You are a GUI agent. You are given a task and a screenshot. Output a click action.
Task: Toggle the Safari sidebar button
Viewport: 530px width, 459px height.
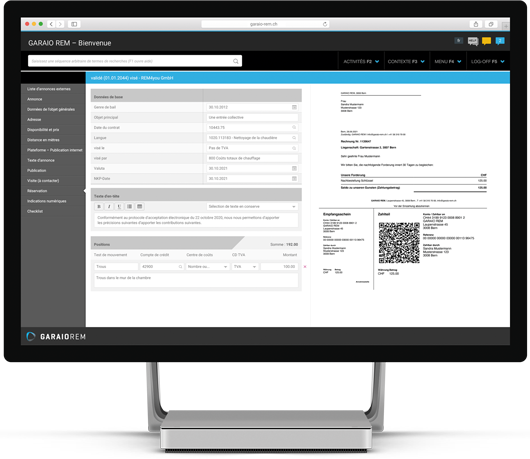[74, 24]
